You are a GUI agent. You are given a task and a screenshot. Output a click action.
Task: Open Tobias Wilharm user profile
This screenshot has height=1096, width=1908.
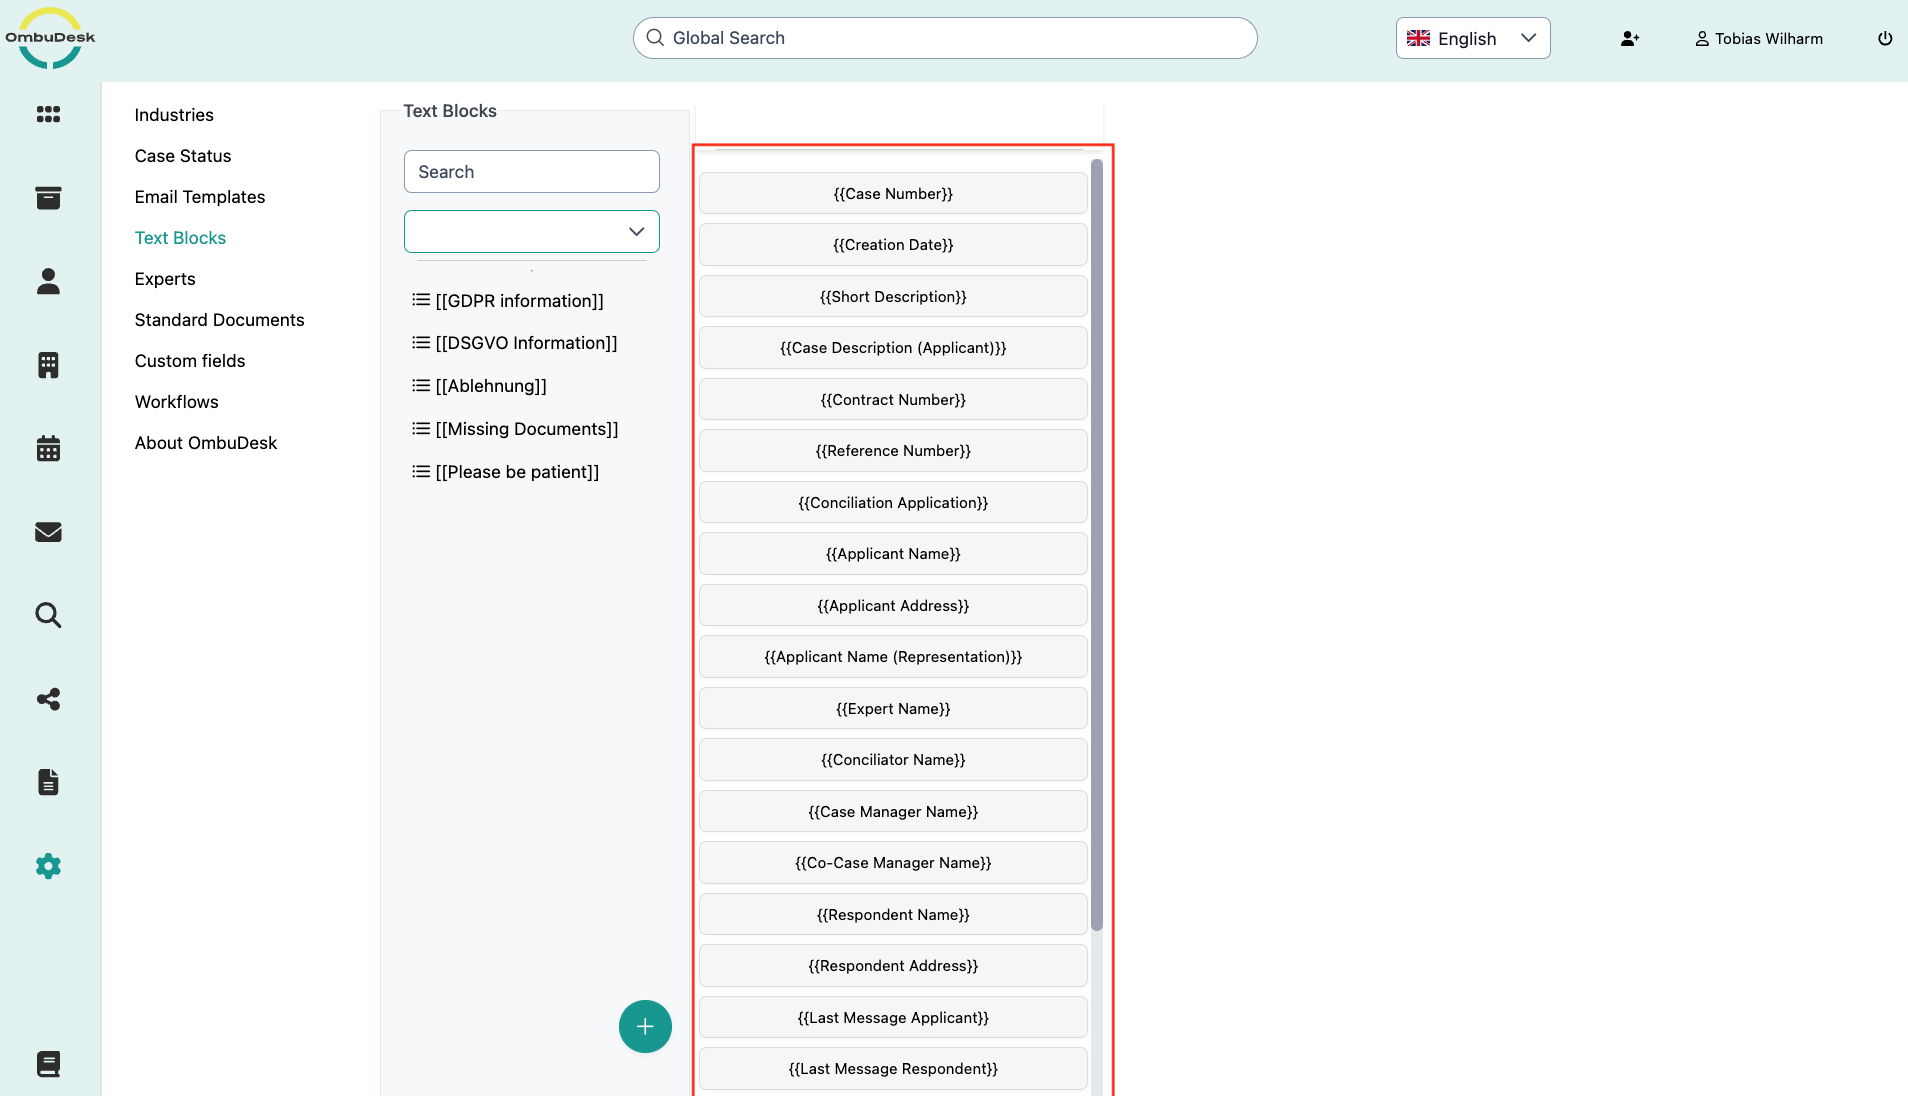(x=1759, y=38)
